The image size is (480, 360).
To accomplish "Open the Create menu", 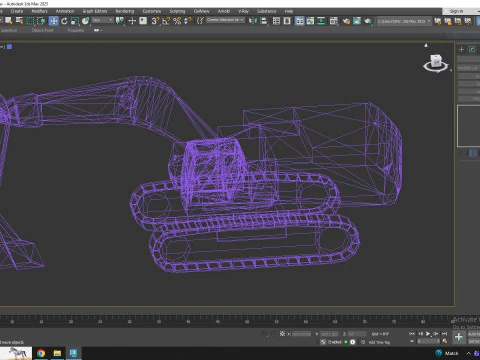I will pyautogui.click(x=17, y=11).
